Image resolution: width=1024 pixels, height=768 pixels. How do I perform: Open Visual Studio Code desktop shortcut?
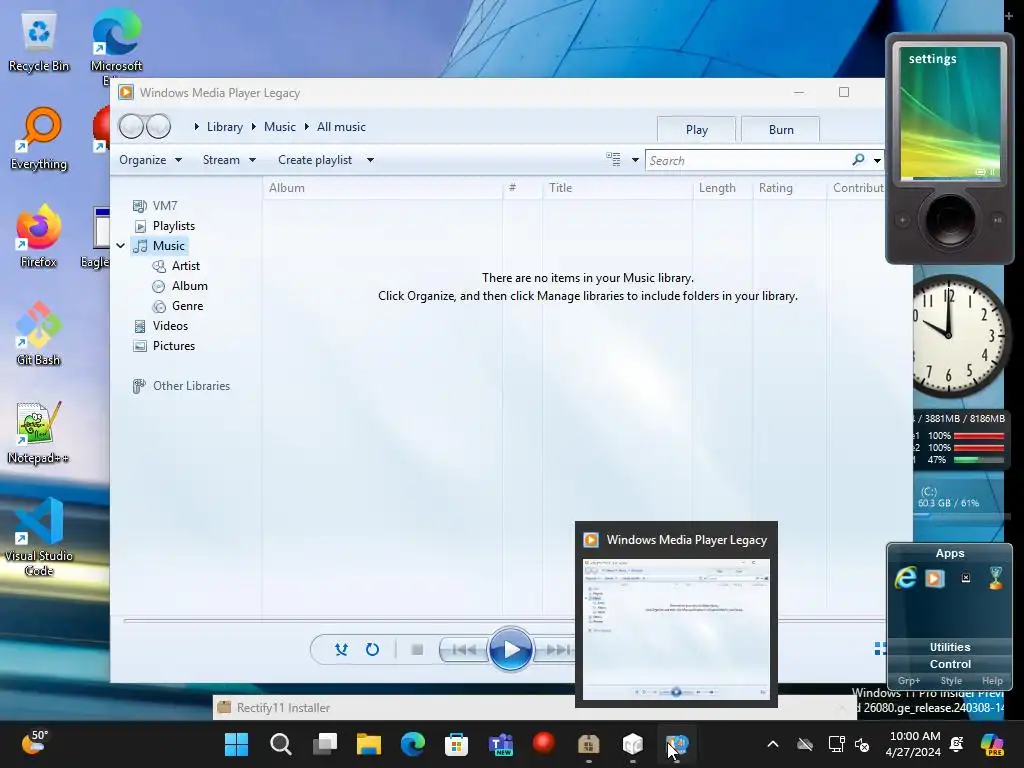39,537
